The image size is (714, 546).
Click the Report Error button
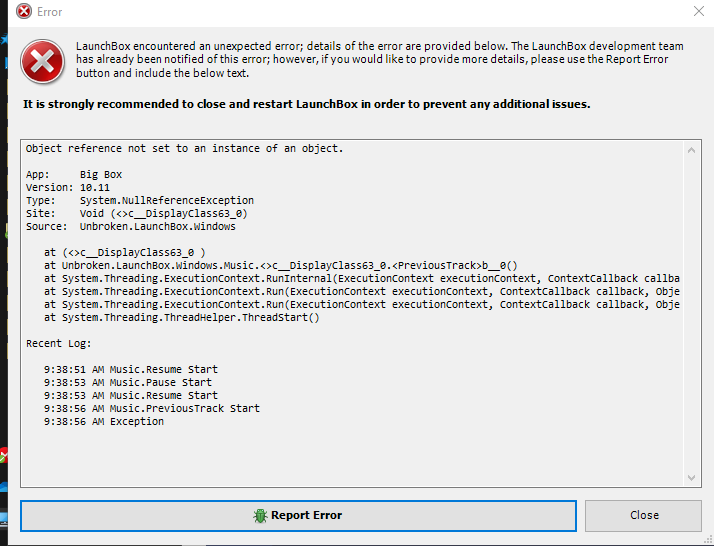click(298, 515)
